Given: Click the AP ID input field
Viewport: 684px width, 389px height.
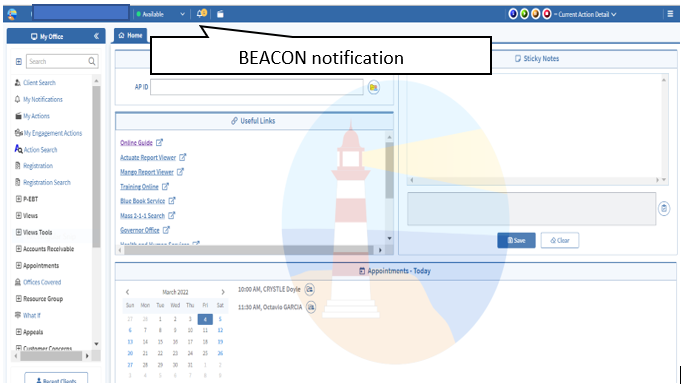Looking at the screenshot, I should pyautogui.click(x=256, y=87).
